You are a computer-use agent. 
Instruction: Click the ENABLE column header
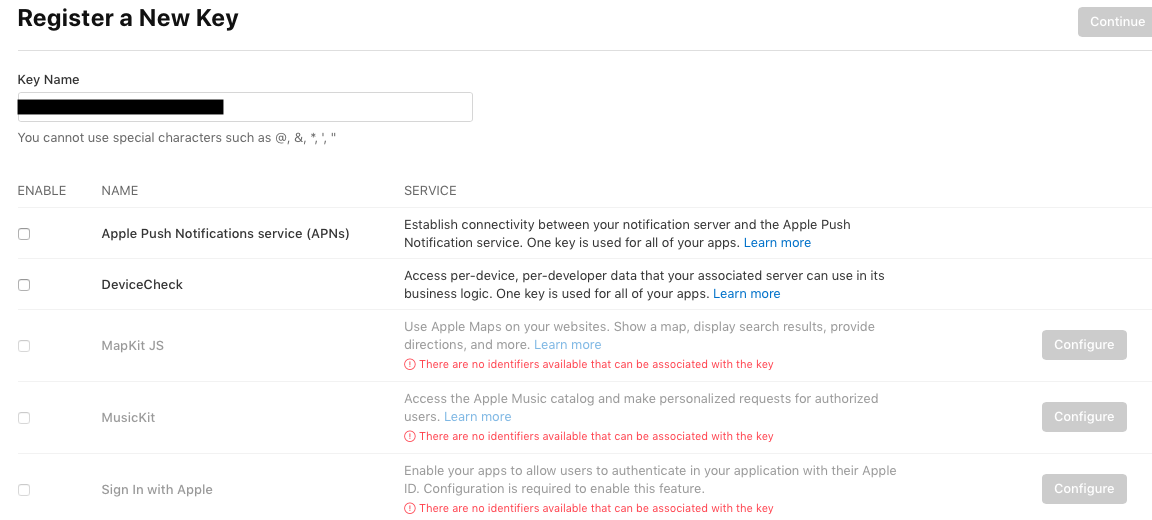point(42,191)
